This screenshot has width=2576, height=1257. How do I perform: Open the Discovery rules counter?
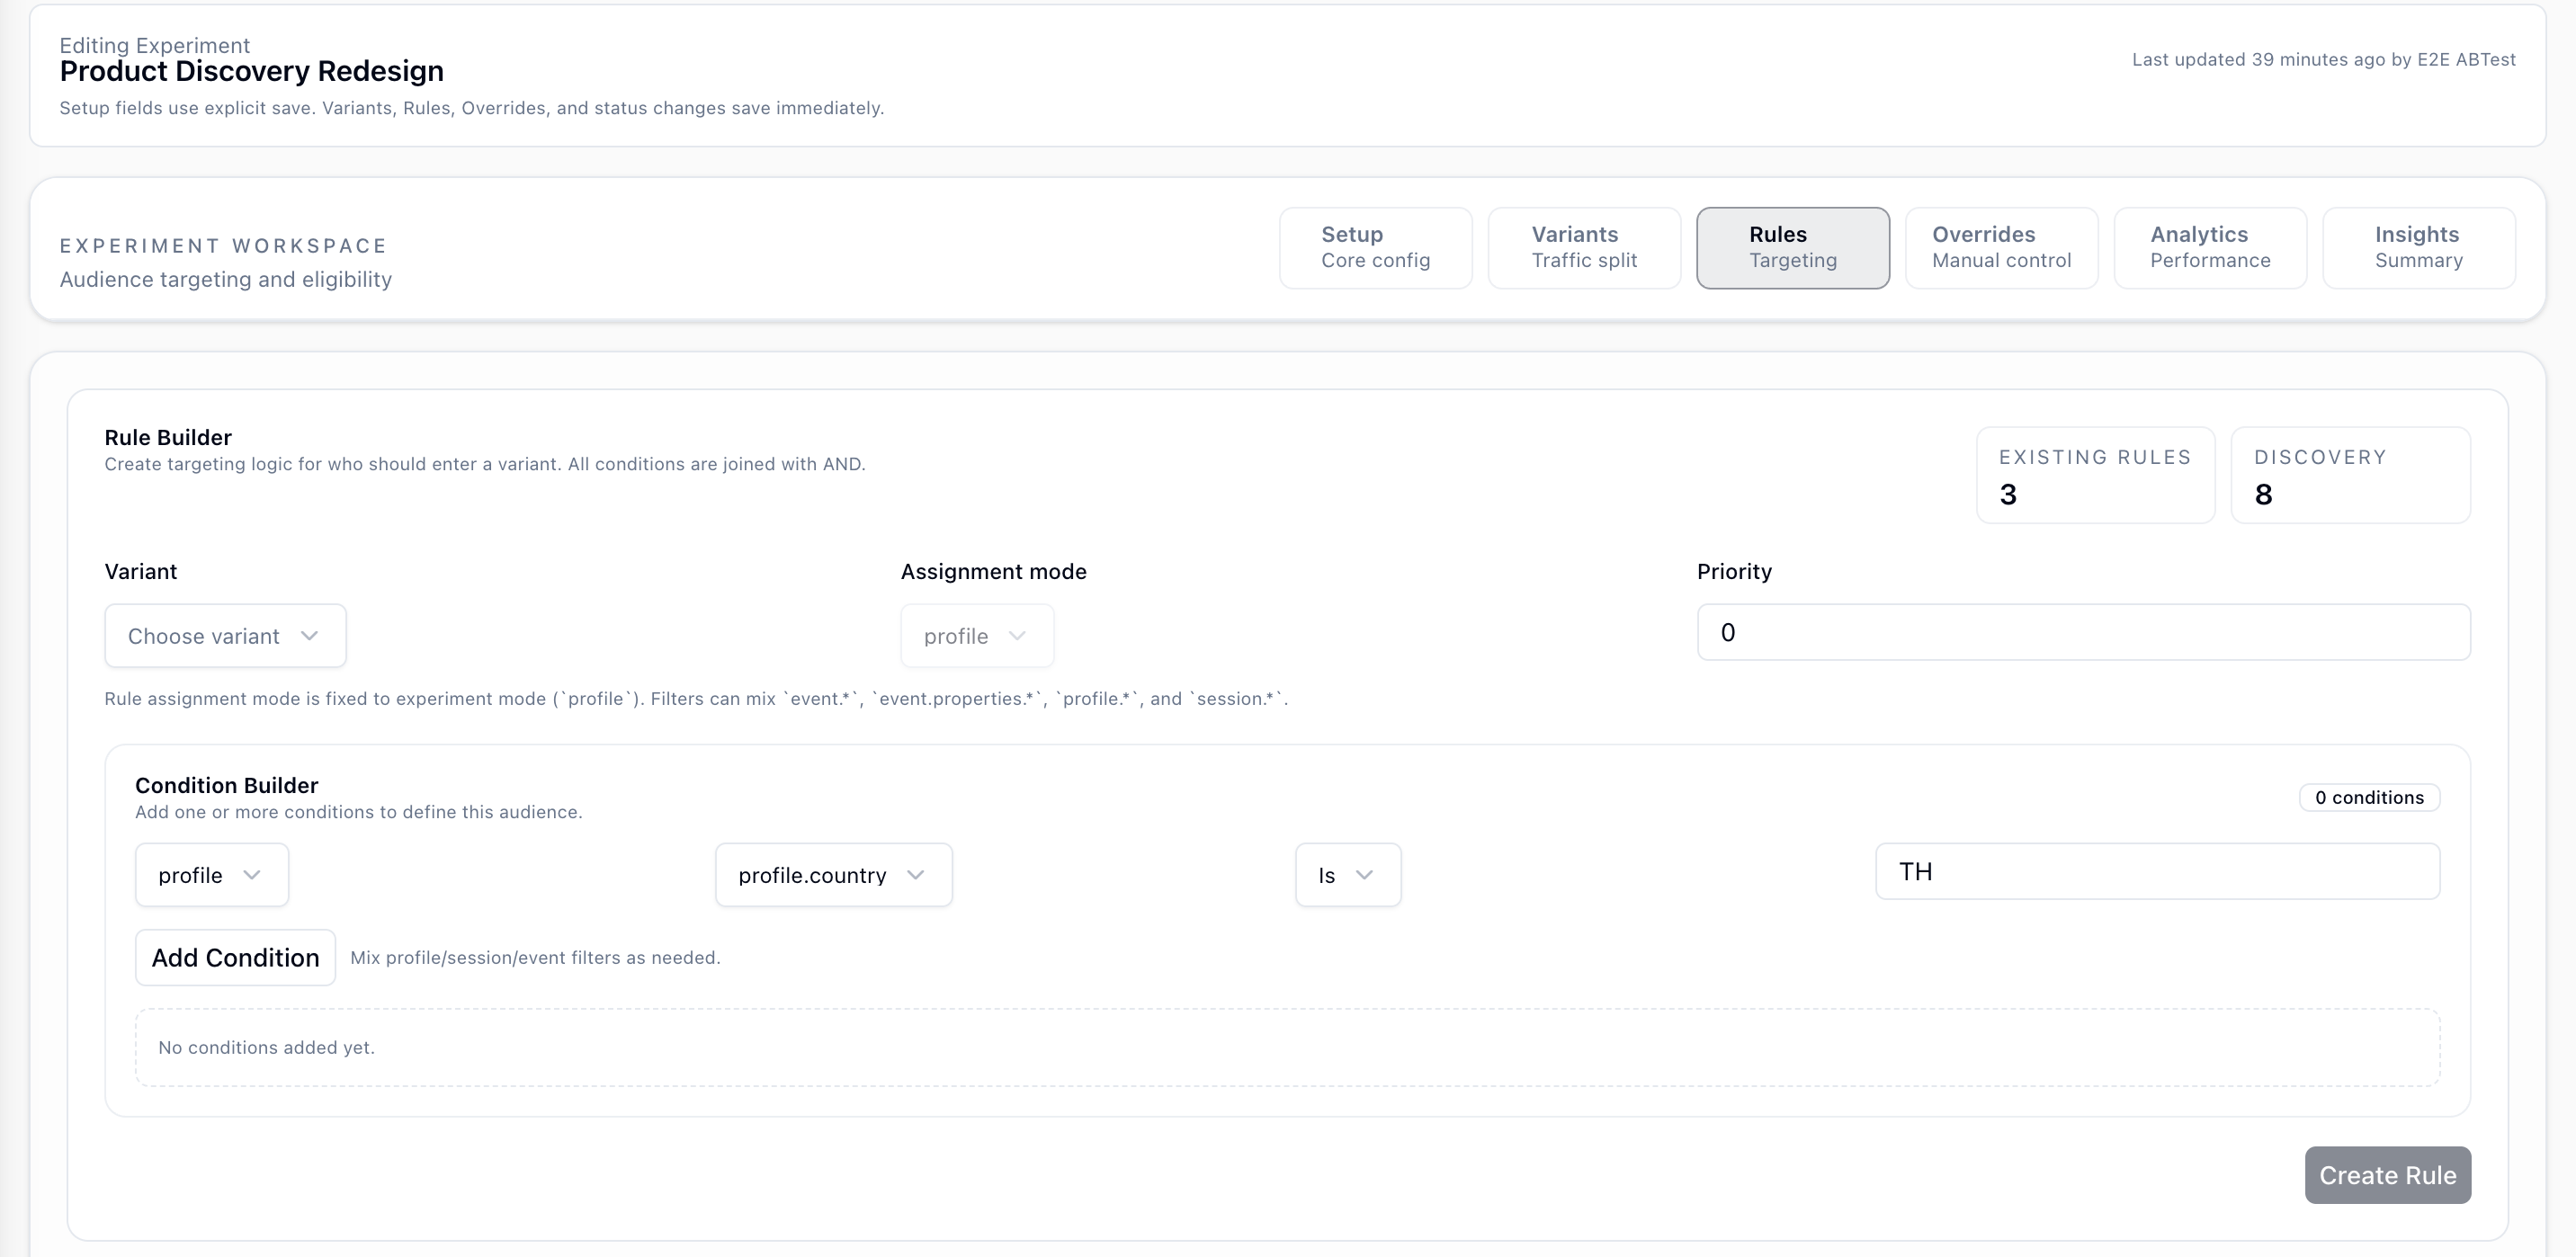[x=2349, y=475]
